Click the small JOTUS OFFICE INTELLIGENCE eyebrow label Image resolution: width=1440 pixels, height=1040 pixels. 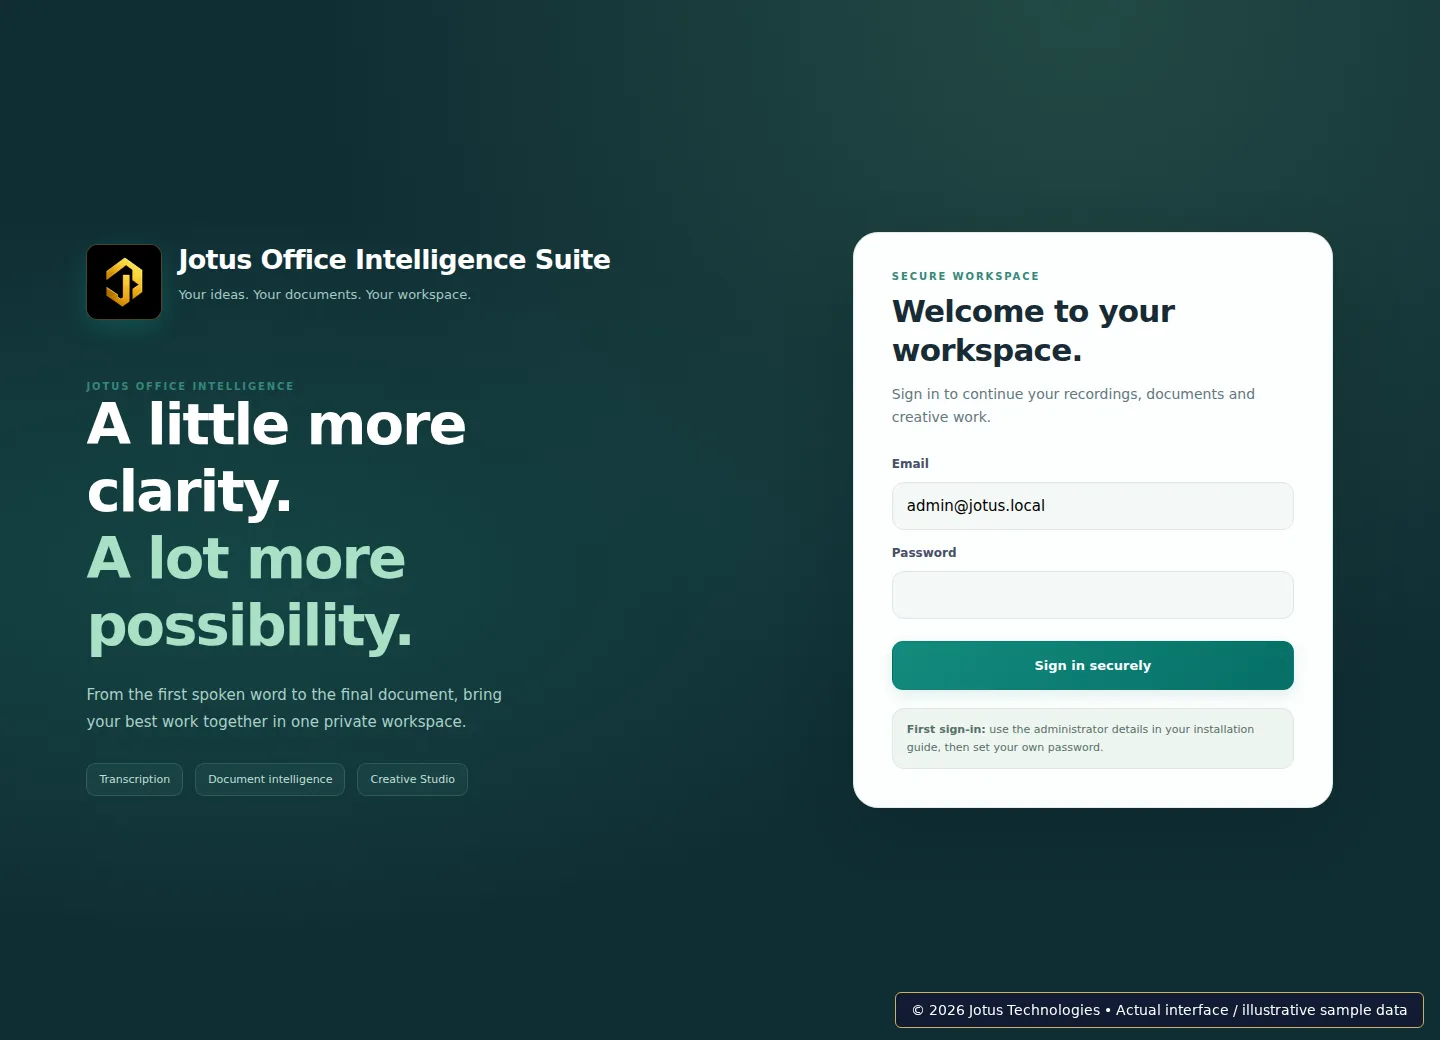(x=190, y=386)
